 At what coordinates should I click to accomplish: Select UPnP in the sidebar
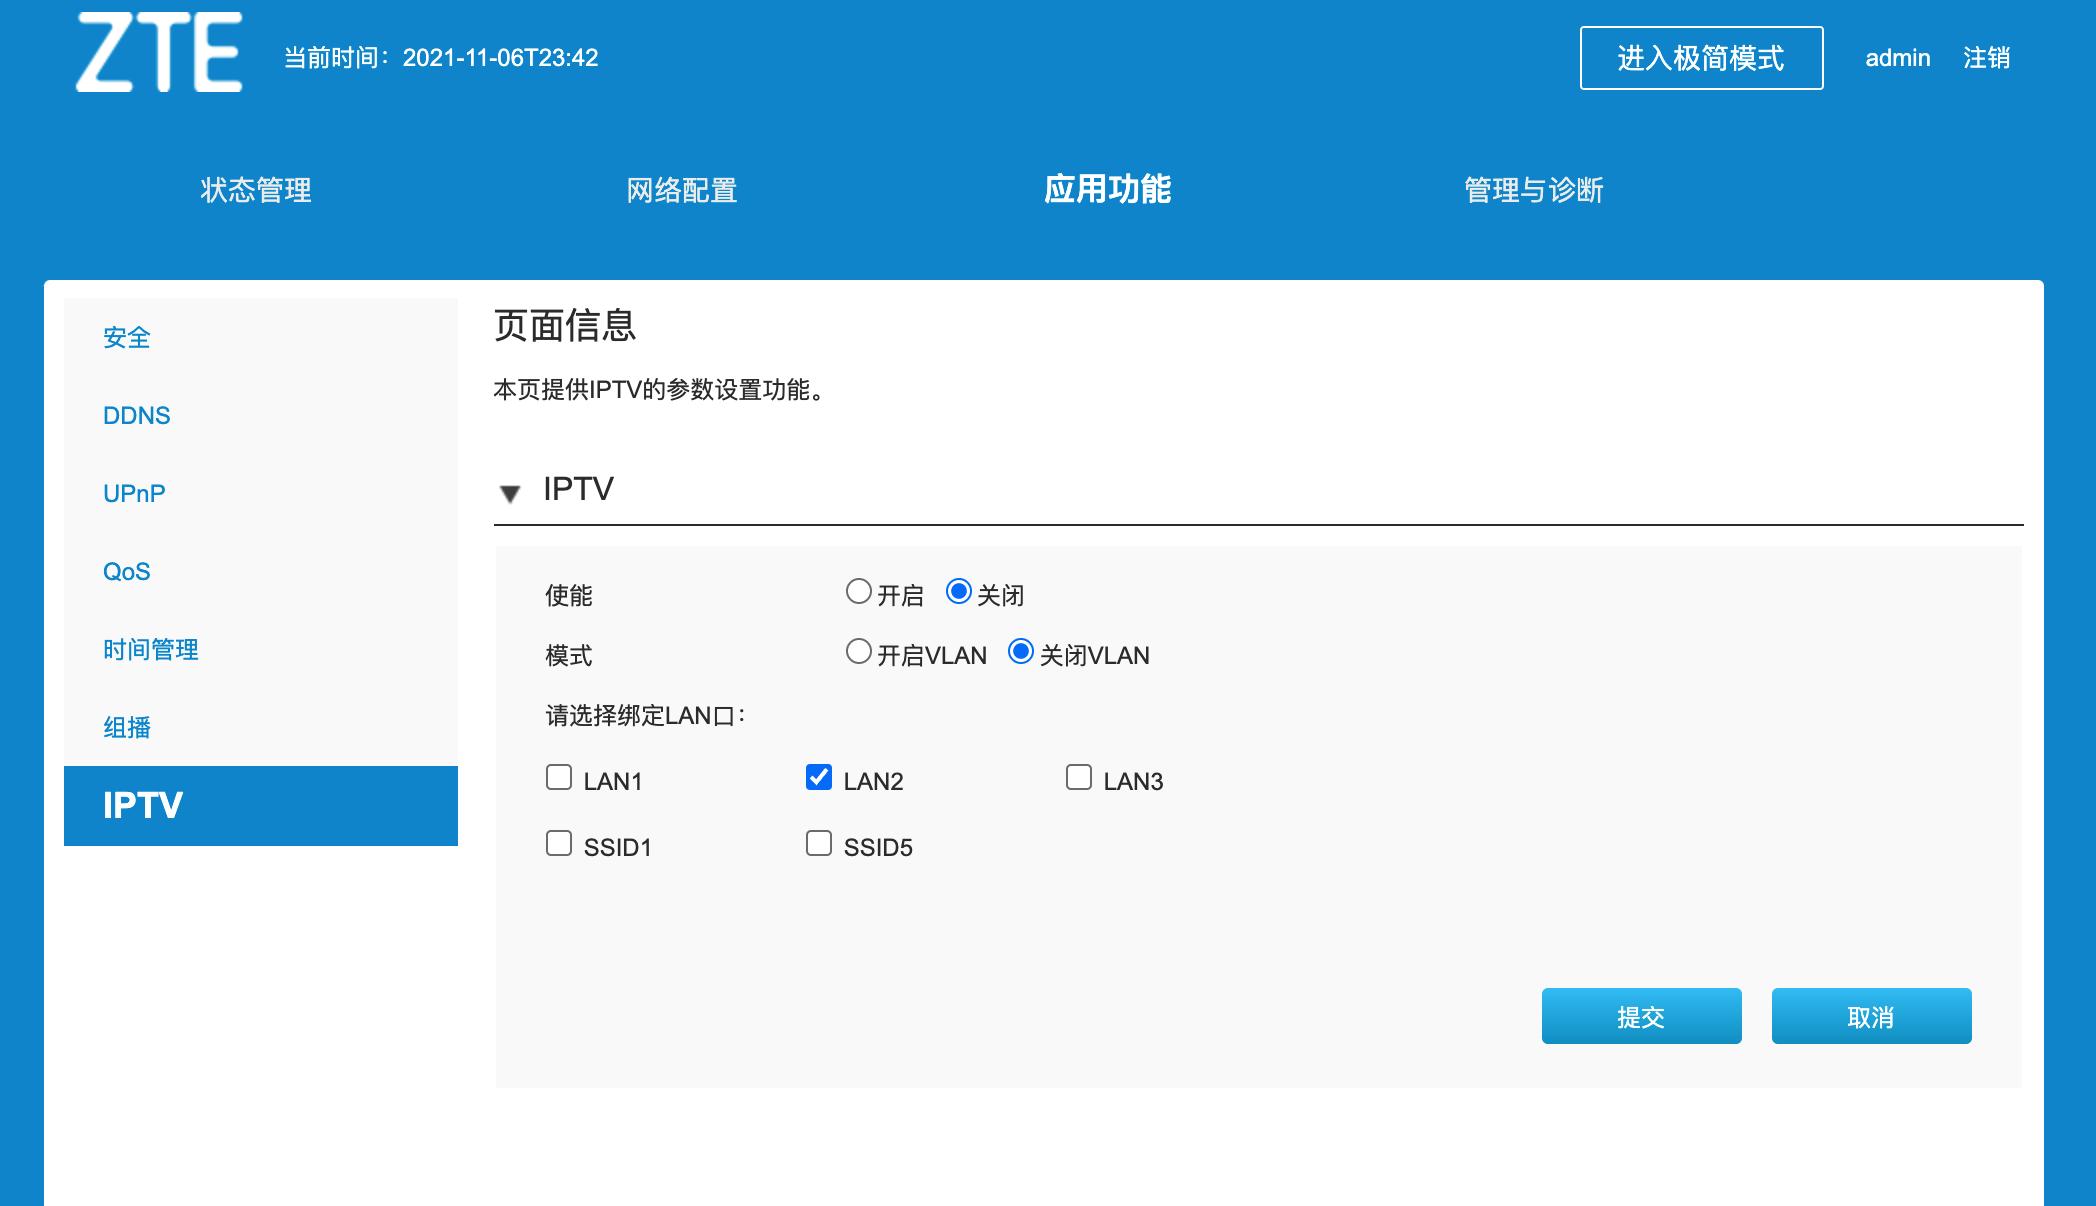pos(133,492)
